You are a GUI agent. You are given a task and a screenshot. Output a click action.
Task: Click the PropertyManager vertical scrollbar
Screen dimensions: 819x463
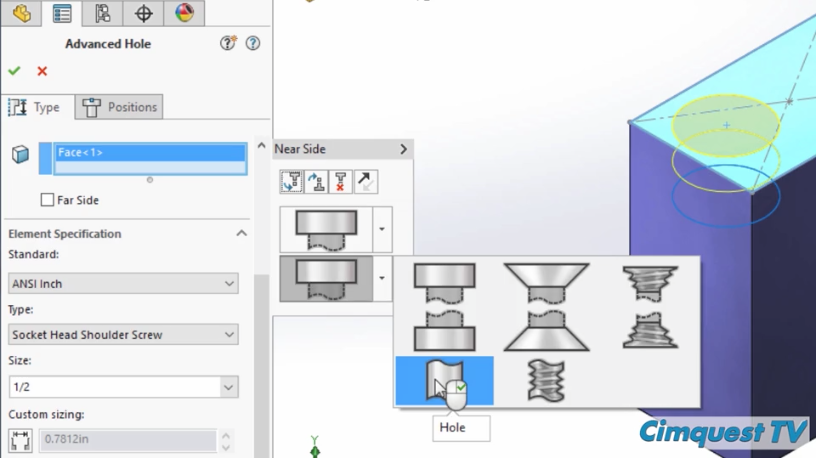261,366
